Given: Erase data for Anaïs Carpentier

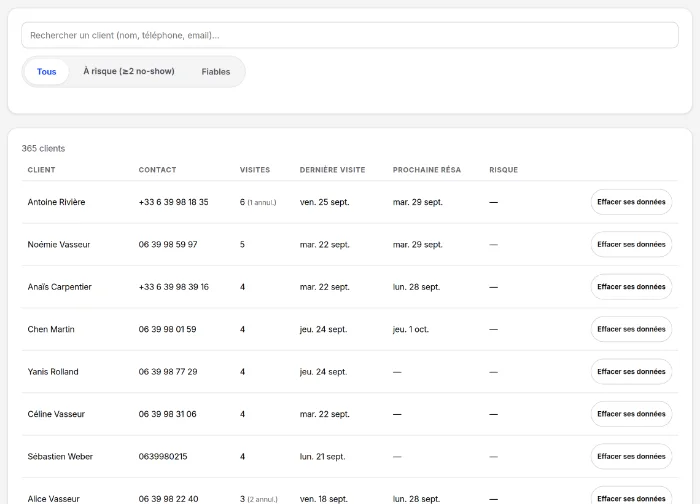Looking at the screenshot, I should (631, 287).
